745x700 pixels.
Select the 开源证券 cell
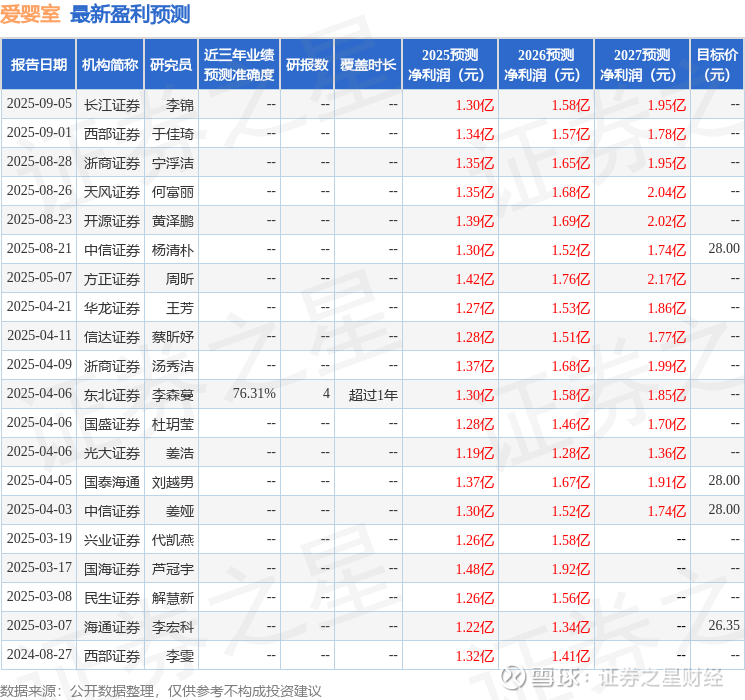[112, 221]
